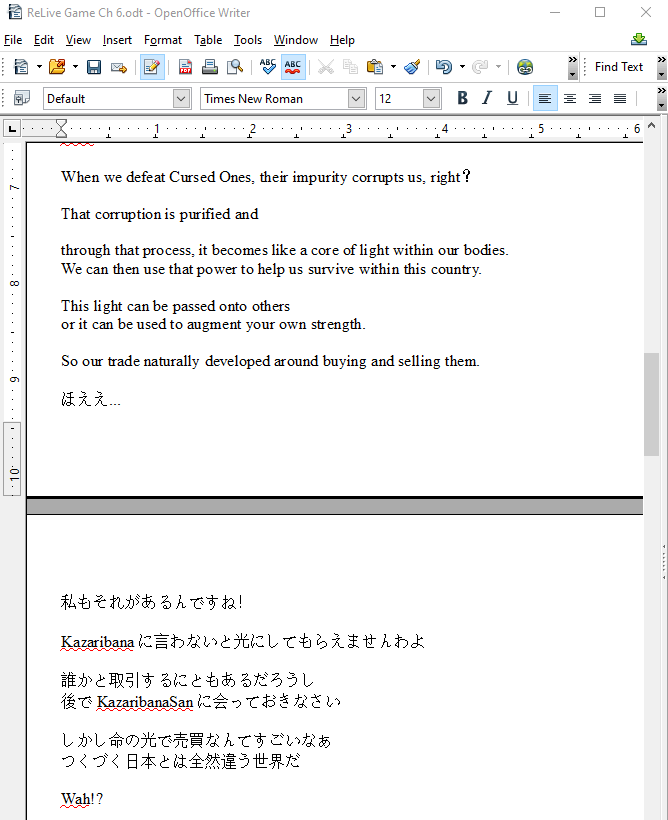Open Page Preview

pyautogui.click(x=235, y=67)
